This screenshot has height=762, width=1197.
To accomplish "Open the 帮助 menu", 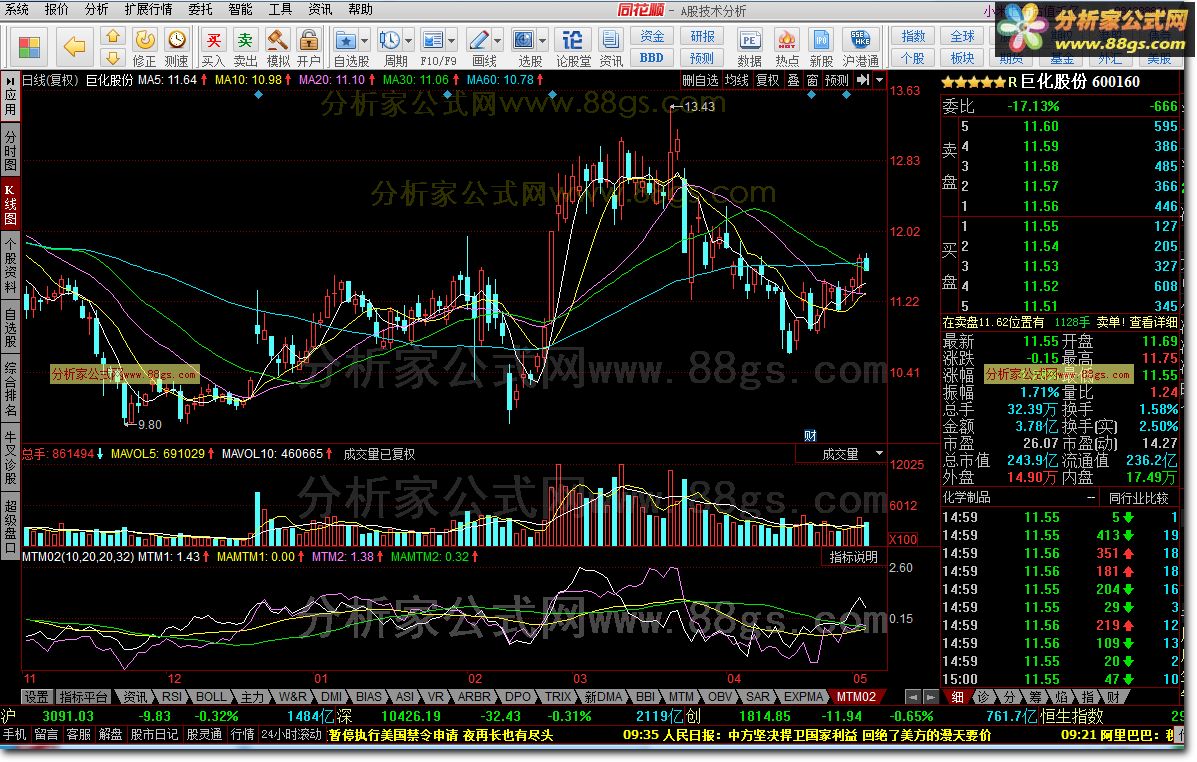I will pyautogui.click(x=360, y=9).
